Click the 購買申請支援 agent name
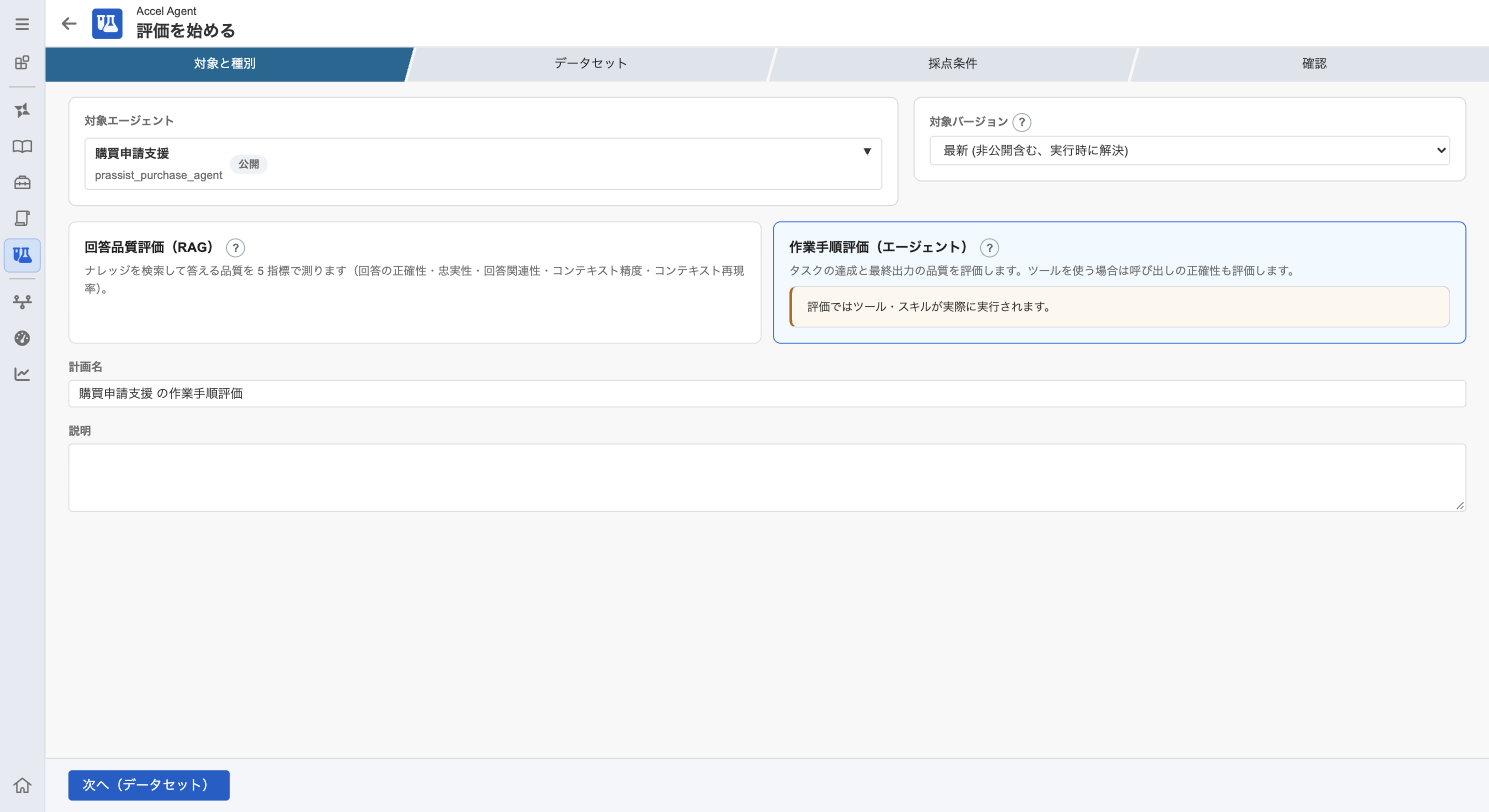The width and height of the screenshot is (1489, 812). (132, 153)
